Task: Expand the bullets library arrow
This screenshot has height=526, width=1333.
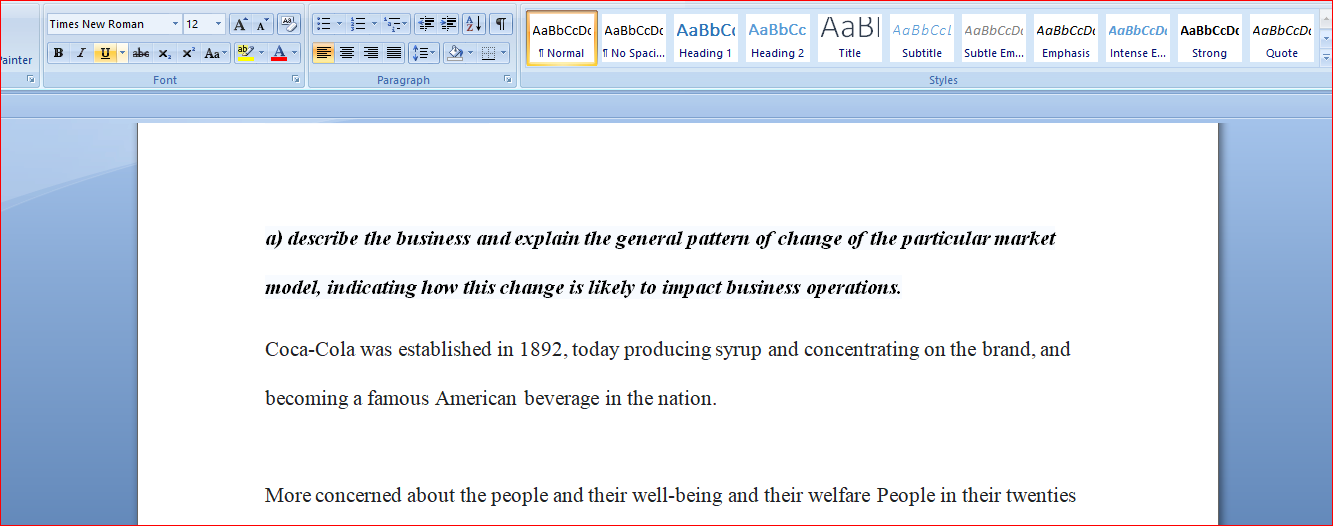Action: click(x=339, y=24)
